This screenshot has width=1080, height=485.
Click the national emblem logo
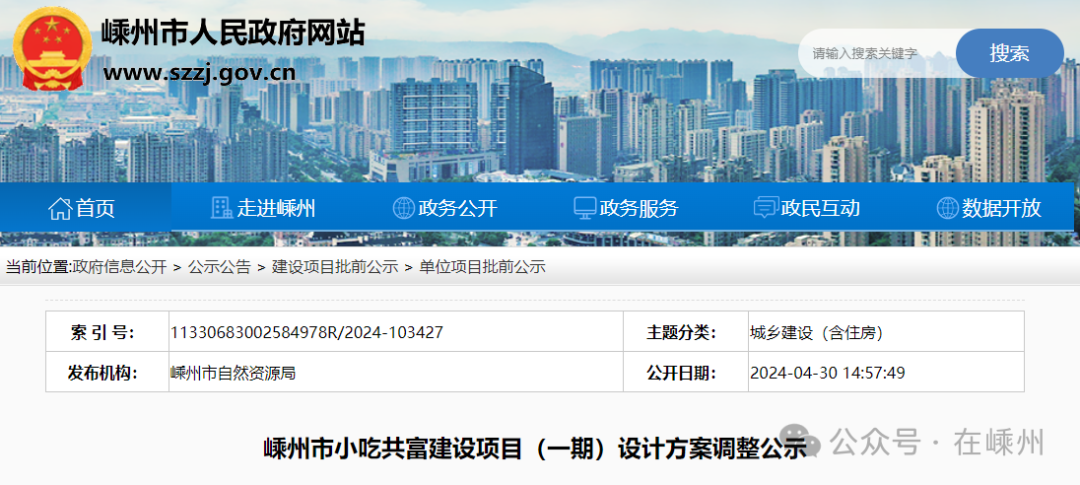point(52,51)
